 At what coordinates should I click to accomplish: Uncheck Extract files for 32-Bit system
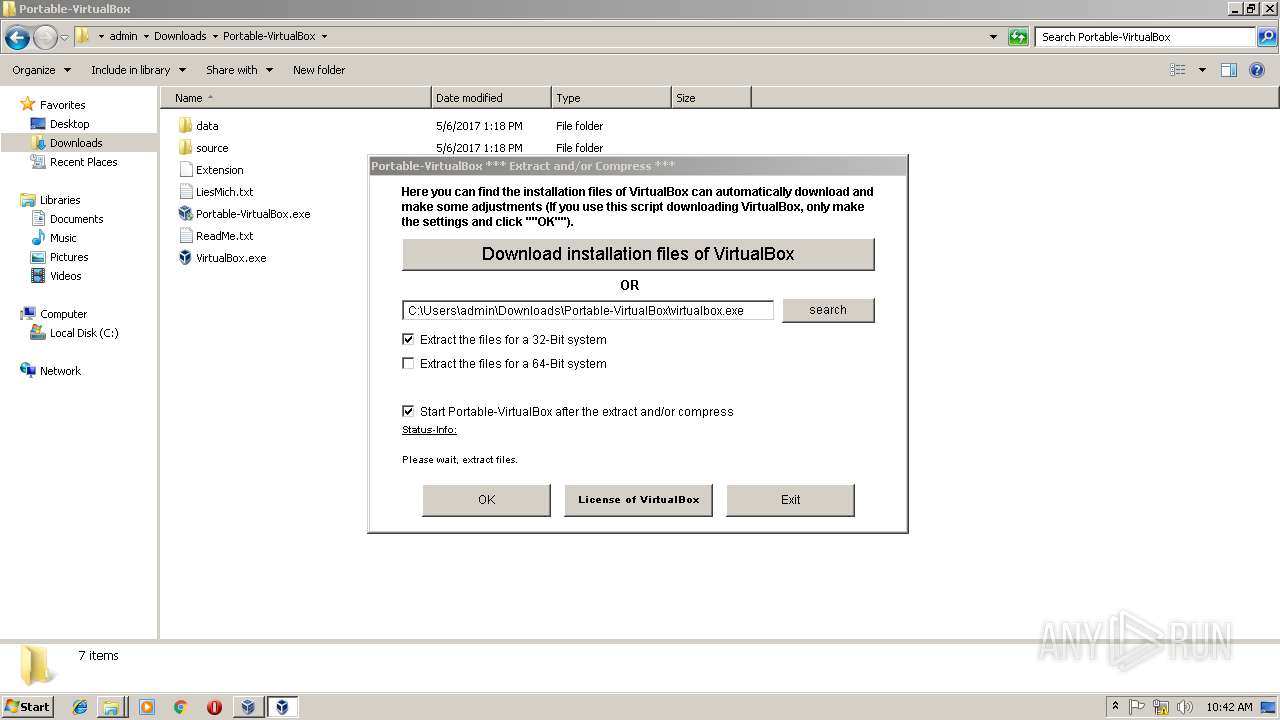click(x=408, y=340)
